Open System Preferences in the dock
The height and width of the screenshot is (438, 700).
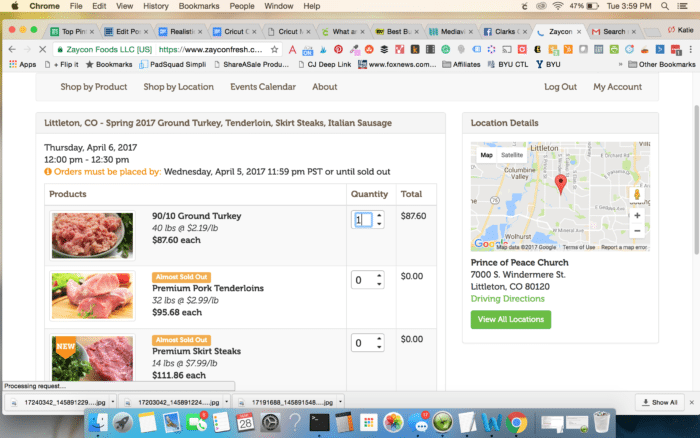coord(270,422)
